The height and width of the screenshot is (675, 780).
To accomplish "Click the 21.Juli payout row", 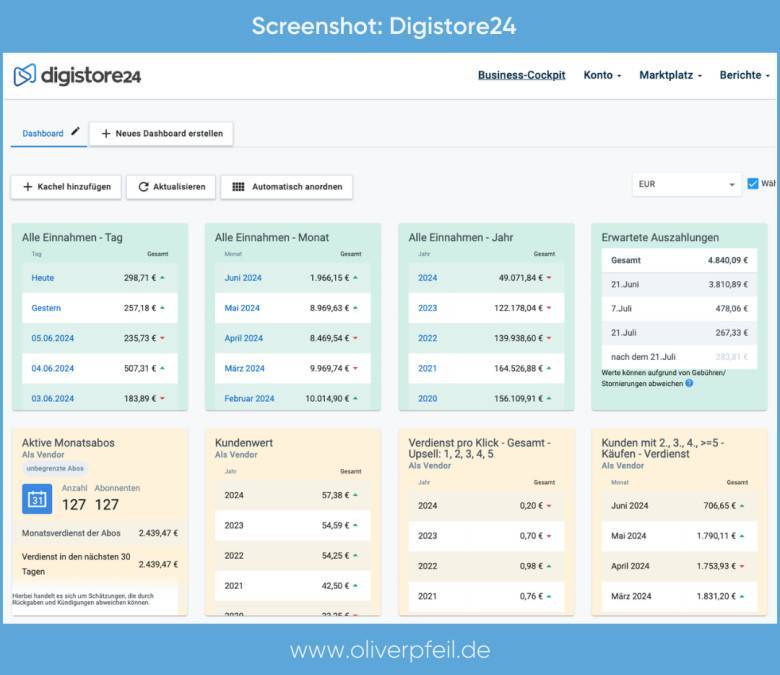I will 679,333.
